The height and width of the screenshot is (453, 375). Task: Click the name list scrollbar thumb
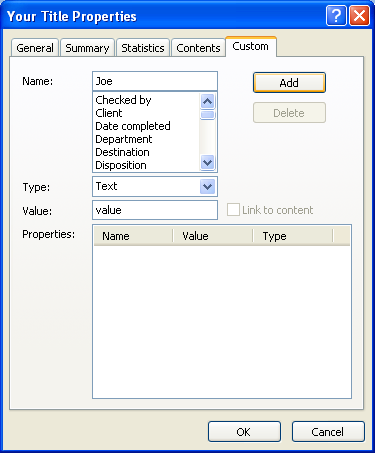[208, 115]
